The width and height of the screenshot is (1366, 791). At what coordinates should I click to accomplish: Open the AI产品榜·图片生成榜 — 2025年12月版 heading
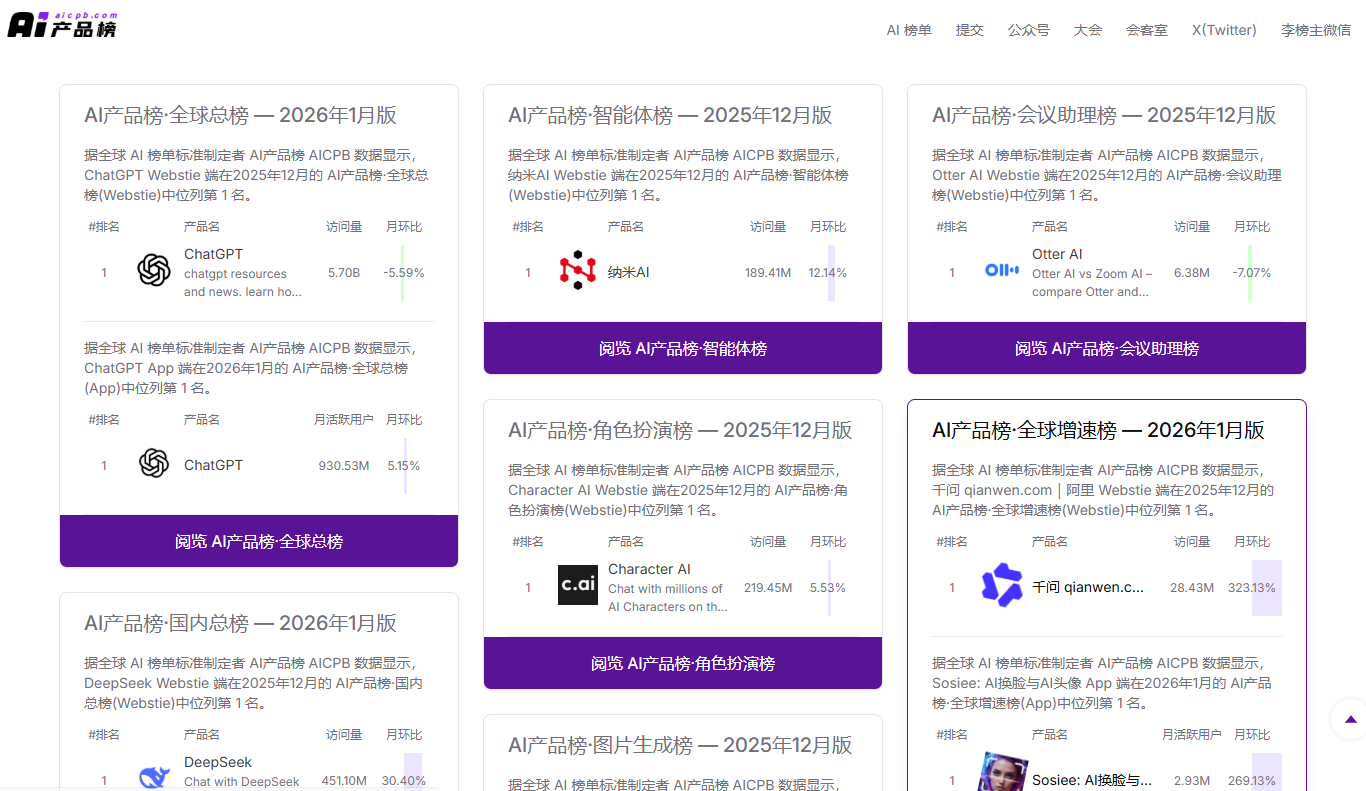[x=680, y=745]
